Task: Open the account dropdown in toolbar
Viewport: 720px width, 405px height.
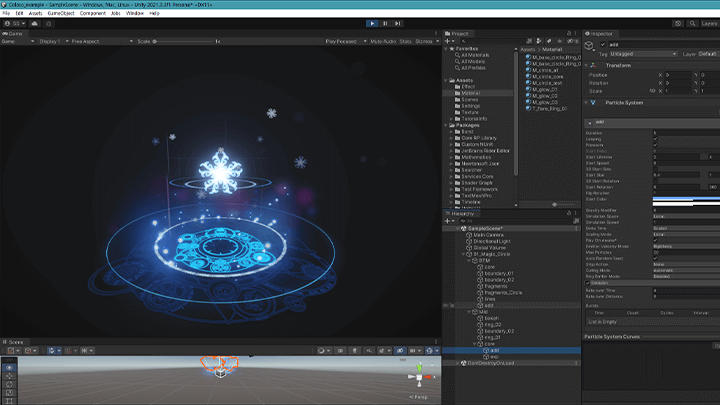Action: click(x=15, y=23)
